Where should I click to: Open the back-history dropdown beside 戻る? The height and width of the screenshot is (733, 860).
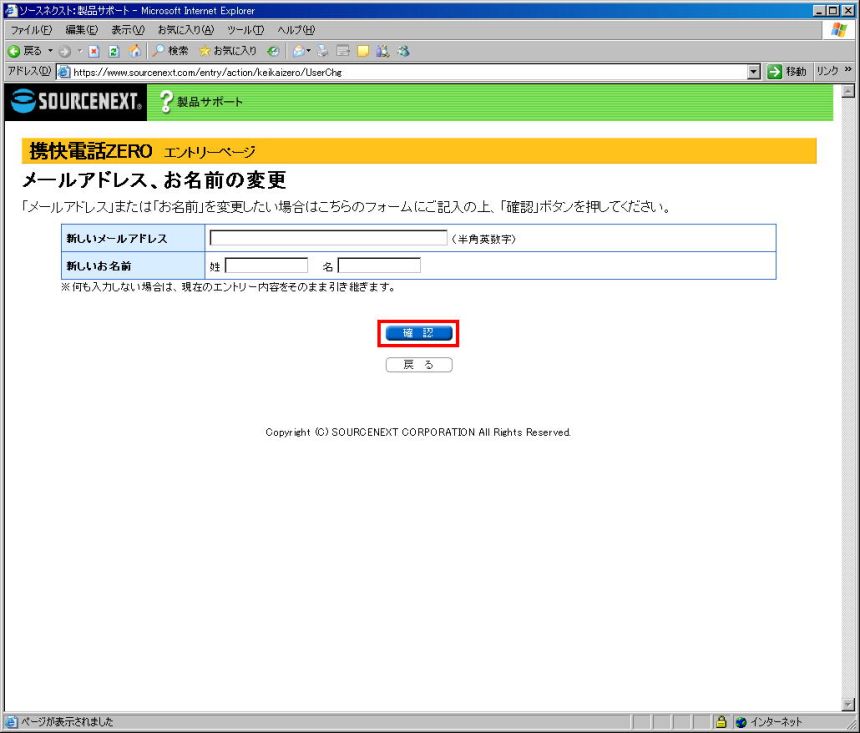[x=50, y=51]
